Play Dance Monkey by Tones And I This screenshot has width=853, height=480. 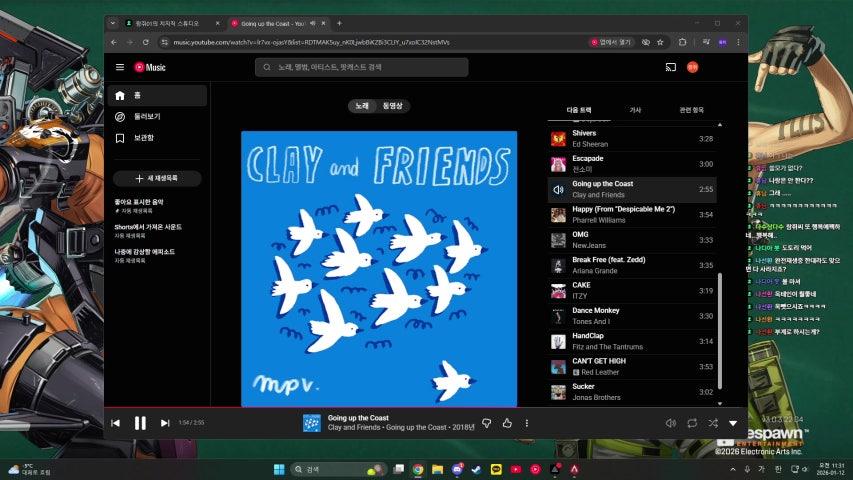632,316
